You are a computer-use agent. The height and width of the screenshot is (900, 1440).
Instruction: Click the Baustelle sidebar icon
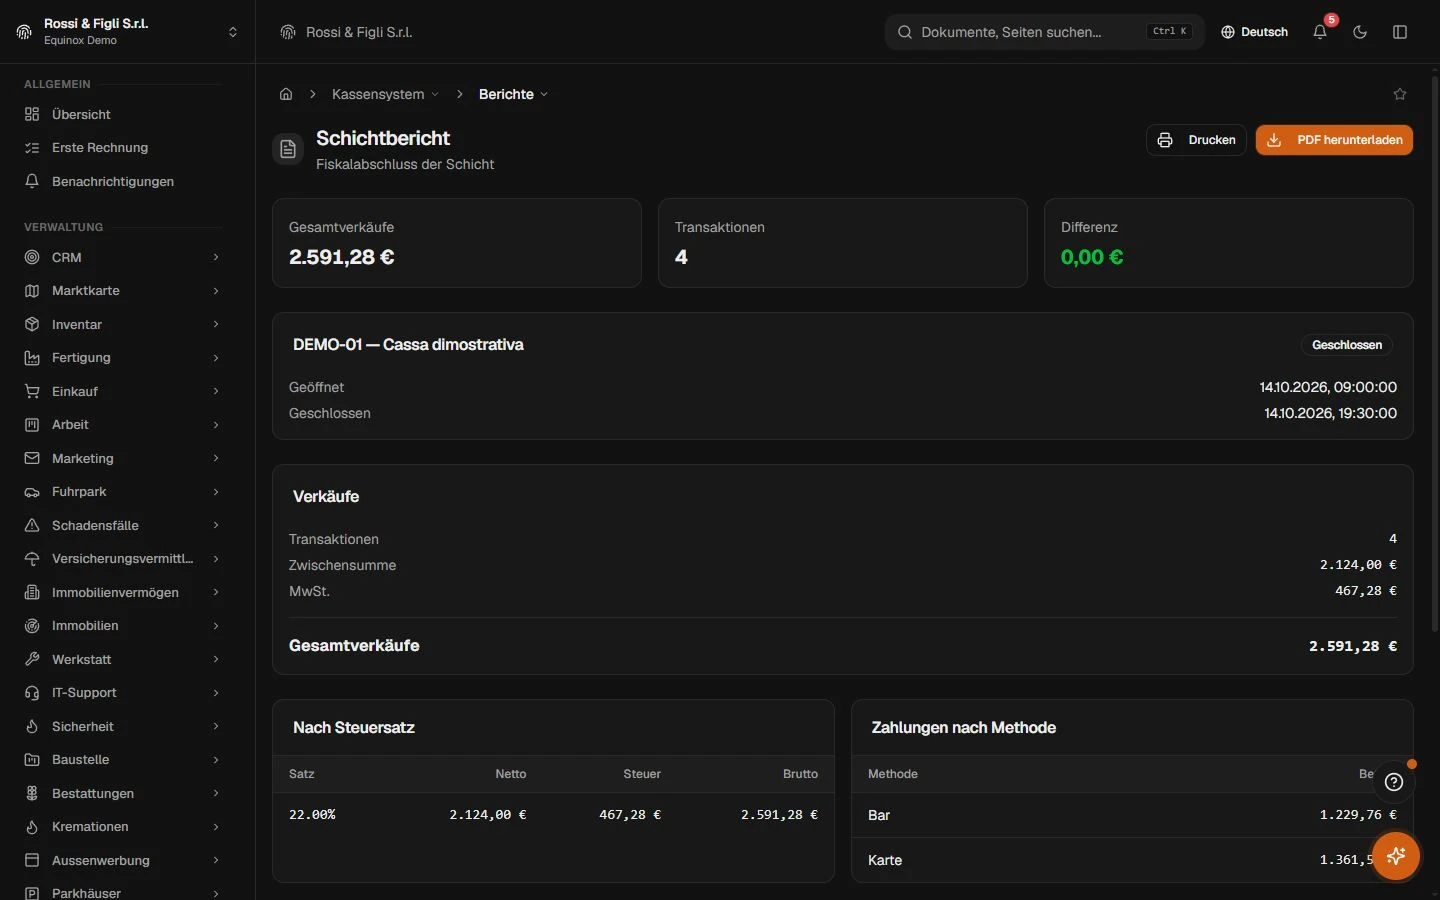coord(32,760)
